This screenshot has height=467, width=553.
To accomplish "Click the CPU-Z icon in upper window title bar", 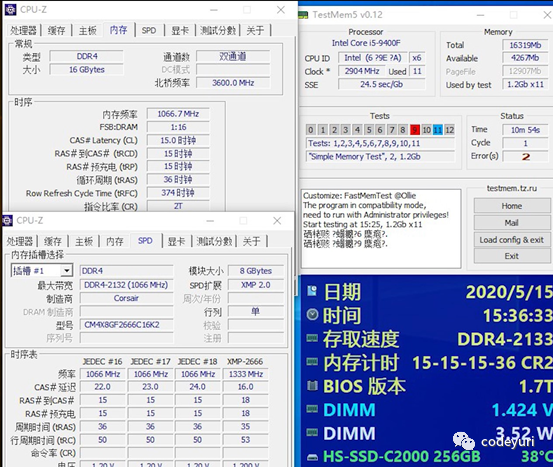I will 10,10.
